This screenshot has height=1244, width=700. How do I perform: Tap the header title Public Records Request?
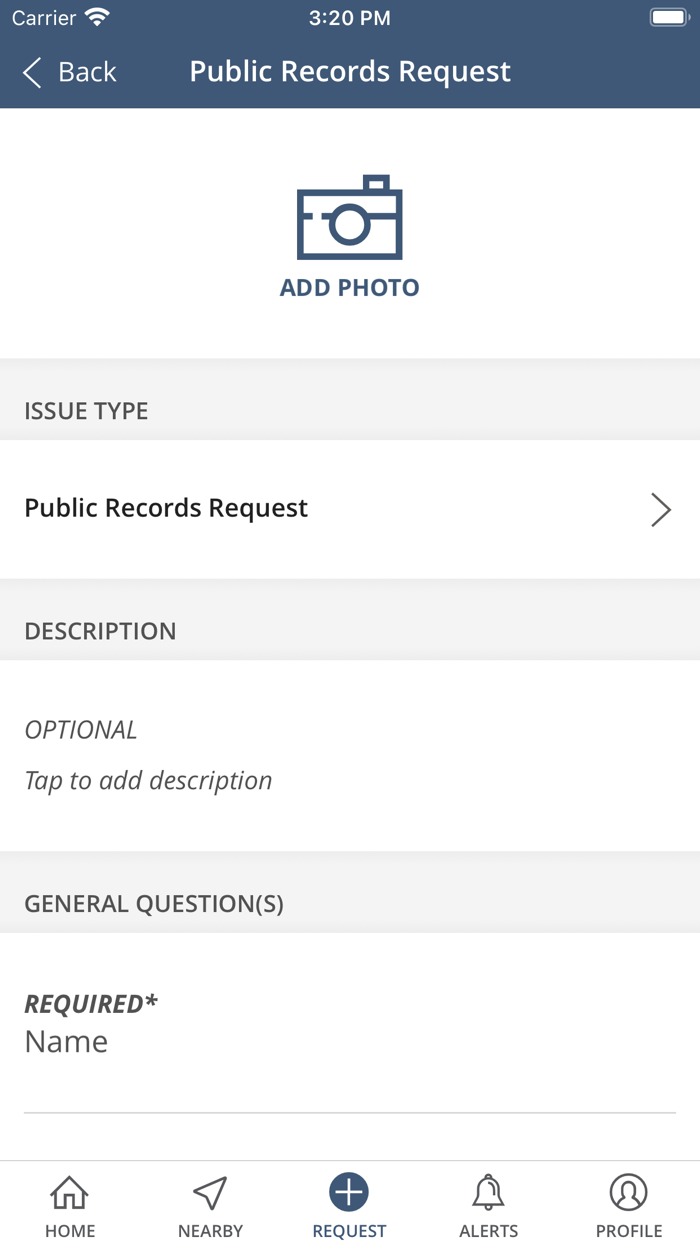pos(350,72)
